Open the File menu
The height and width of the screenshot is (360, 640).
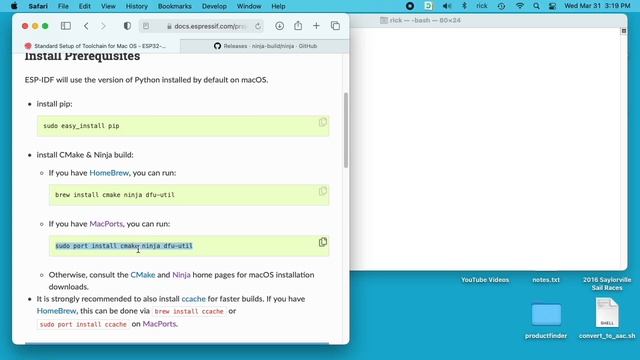pos(63,6)
